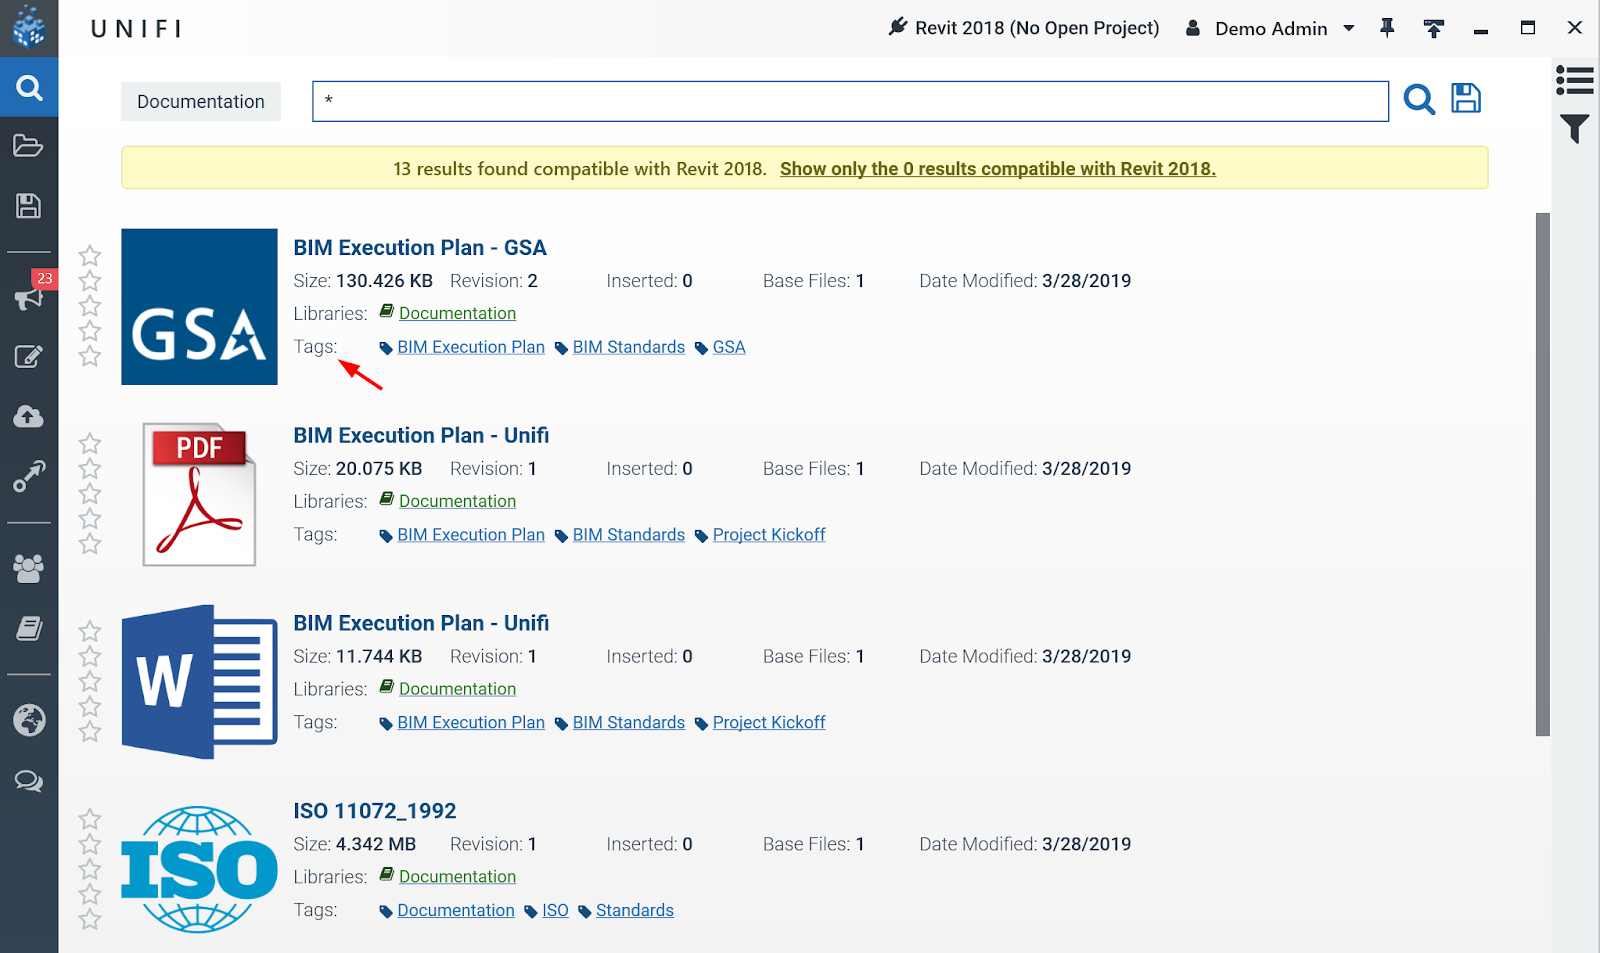Rate Word BIM Execution Plan - Unifi five stars
Image resolution: width=1600 pixels, height=953 pixels.
tap(90, 731)
